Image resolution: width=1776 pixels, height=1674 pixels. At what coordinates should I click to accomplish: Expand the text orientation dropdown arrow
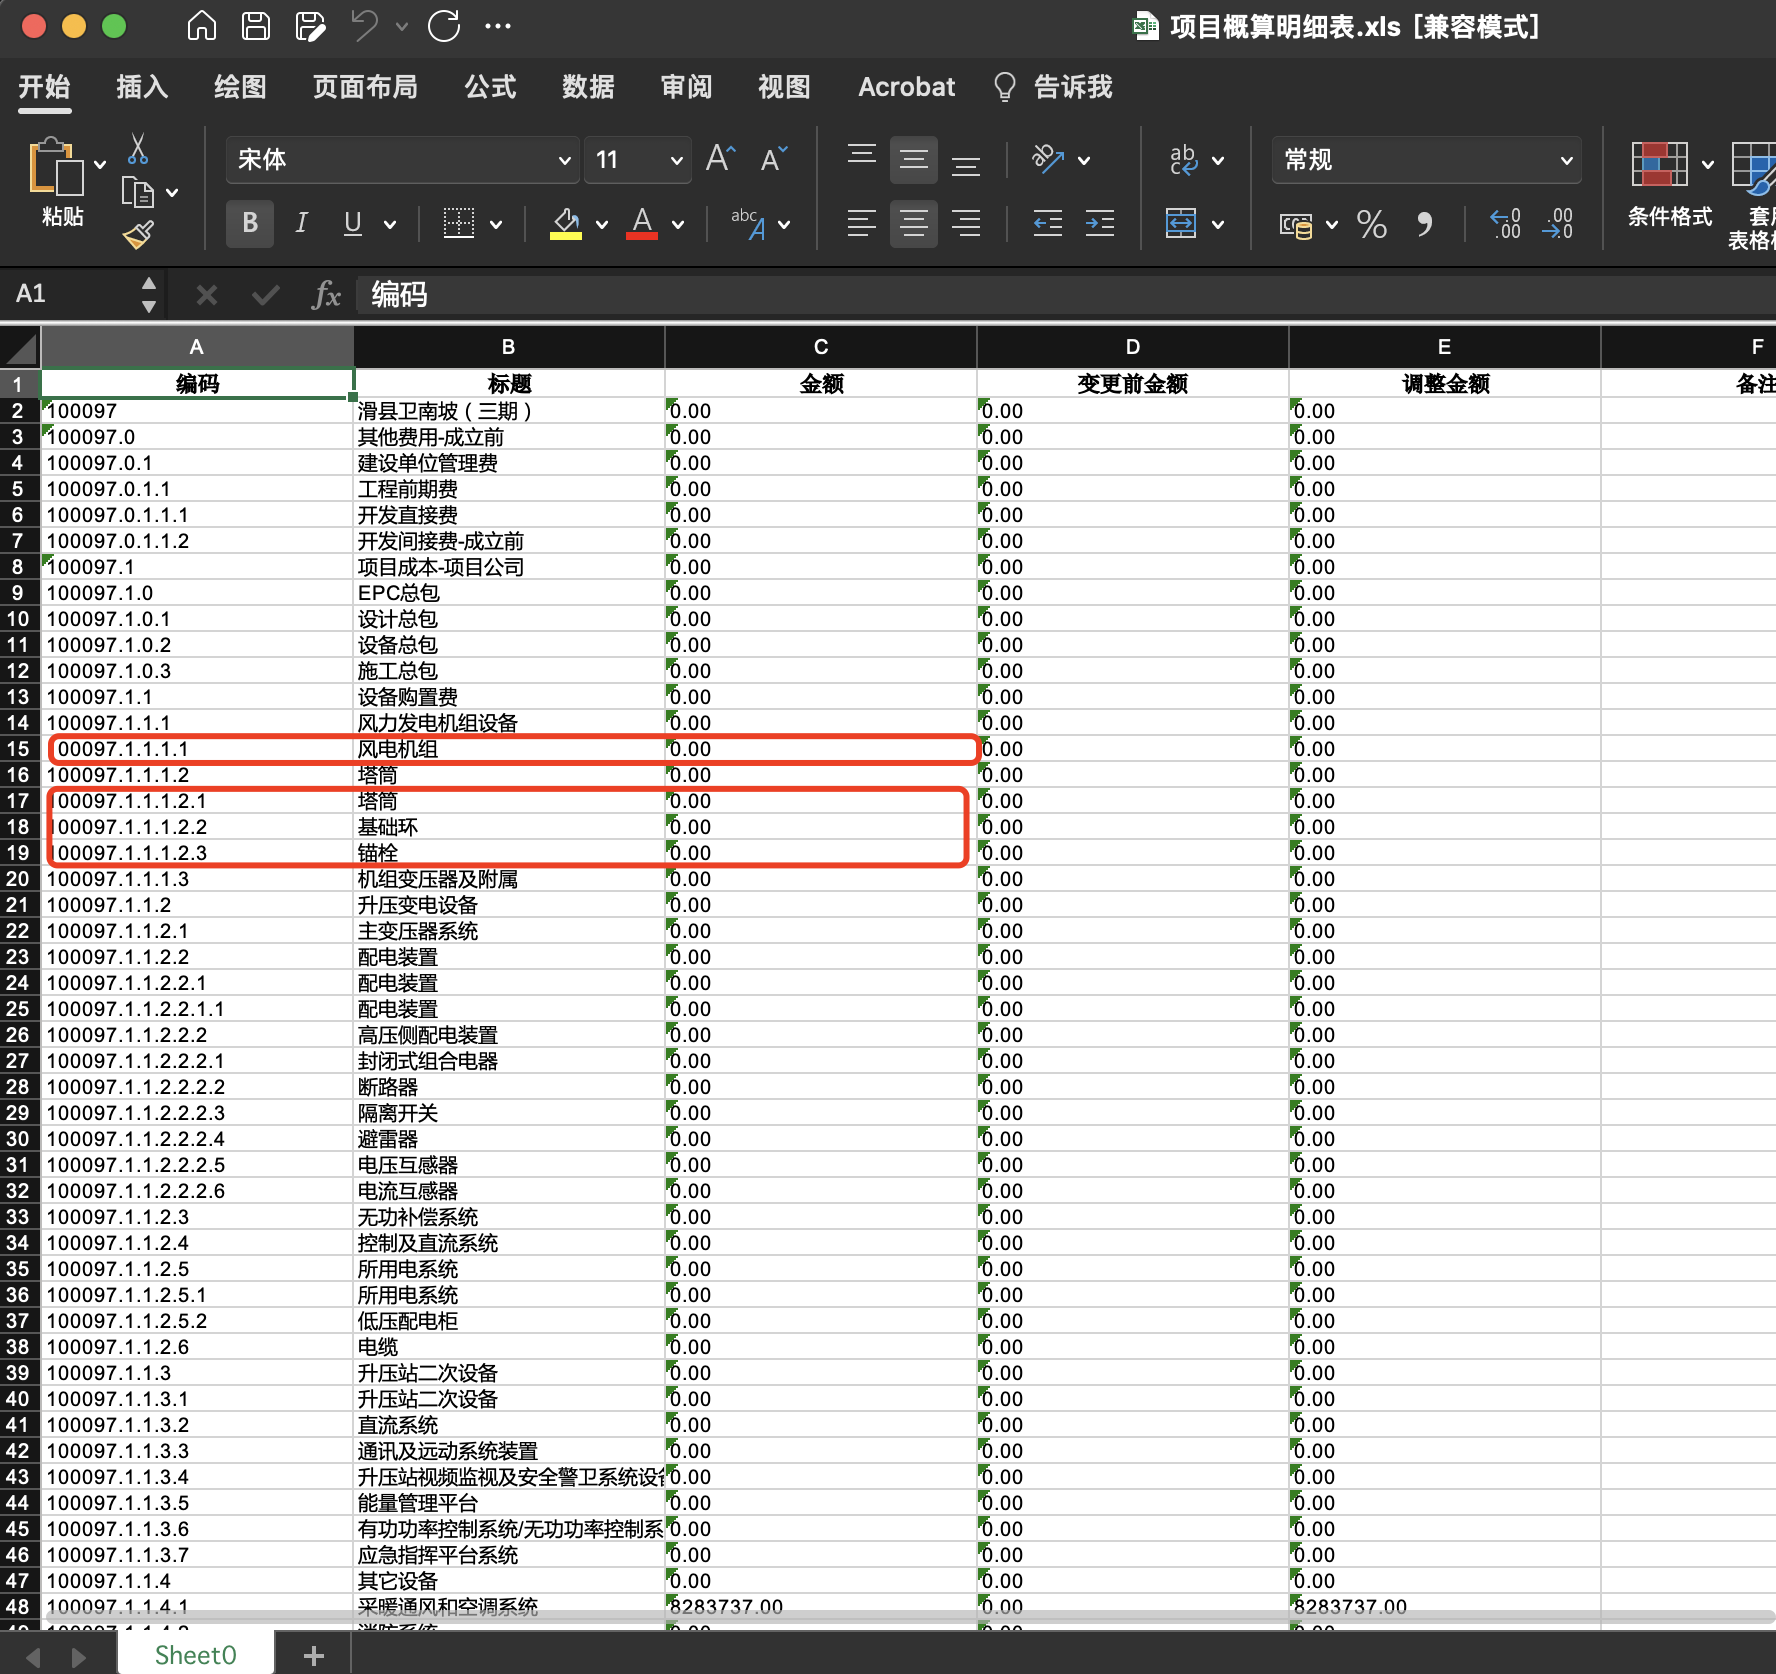[x=1084, y=160]
